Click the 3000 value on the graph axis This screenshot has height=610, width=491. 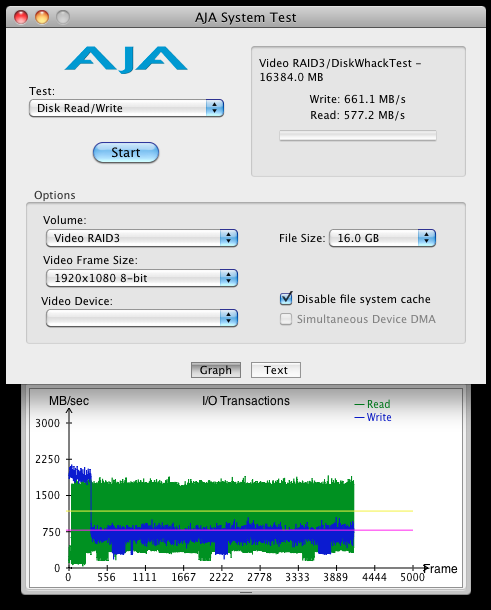click(47, 423)
